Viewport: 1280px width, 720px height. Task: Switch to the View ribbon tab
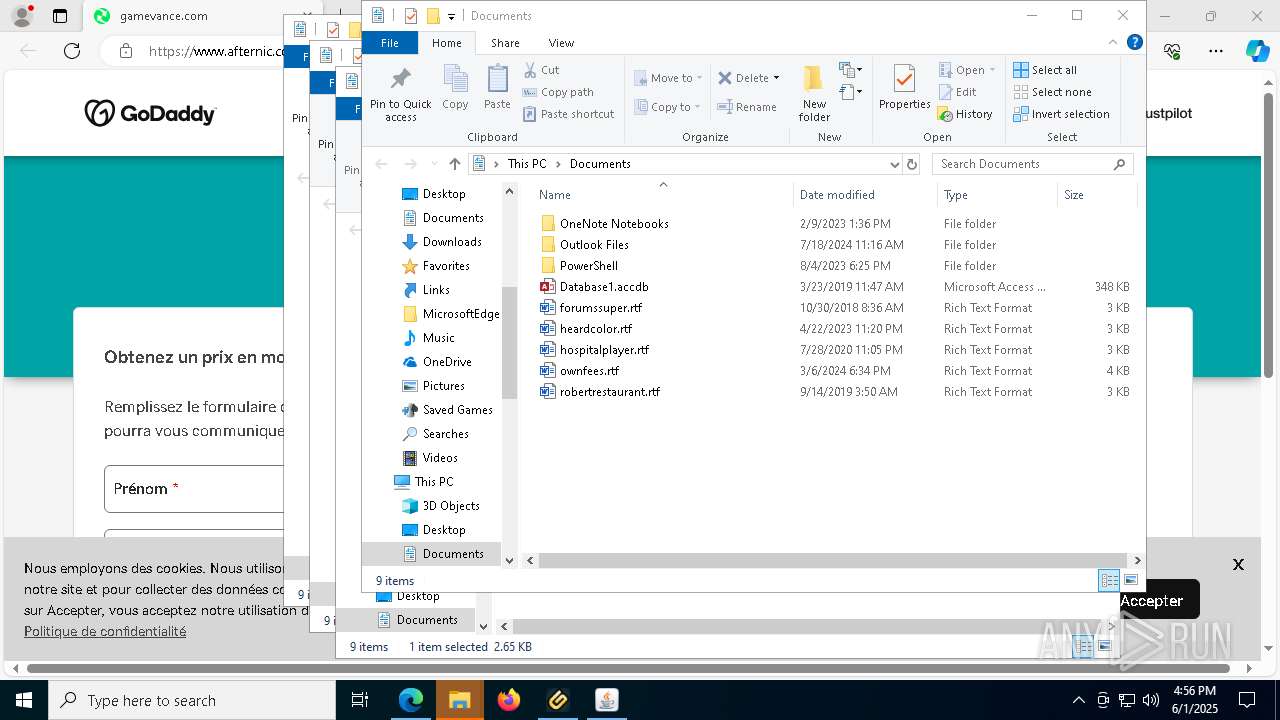[x=561, y=43]
